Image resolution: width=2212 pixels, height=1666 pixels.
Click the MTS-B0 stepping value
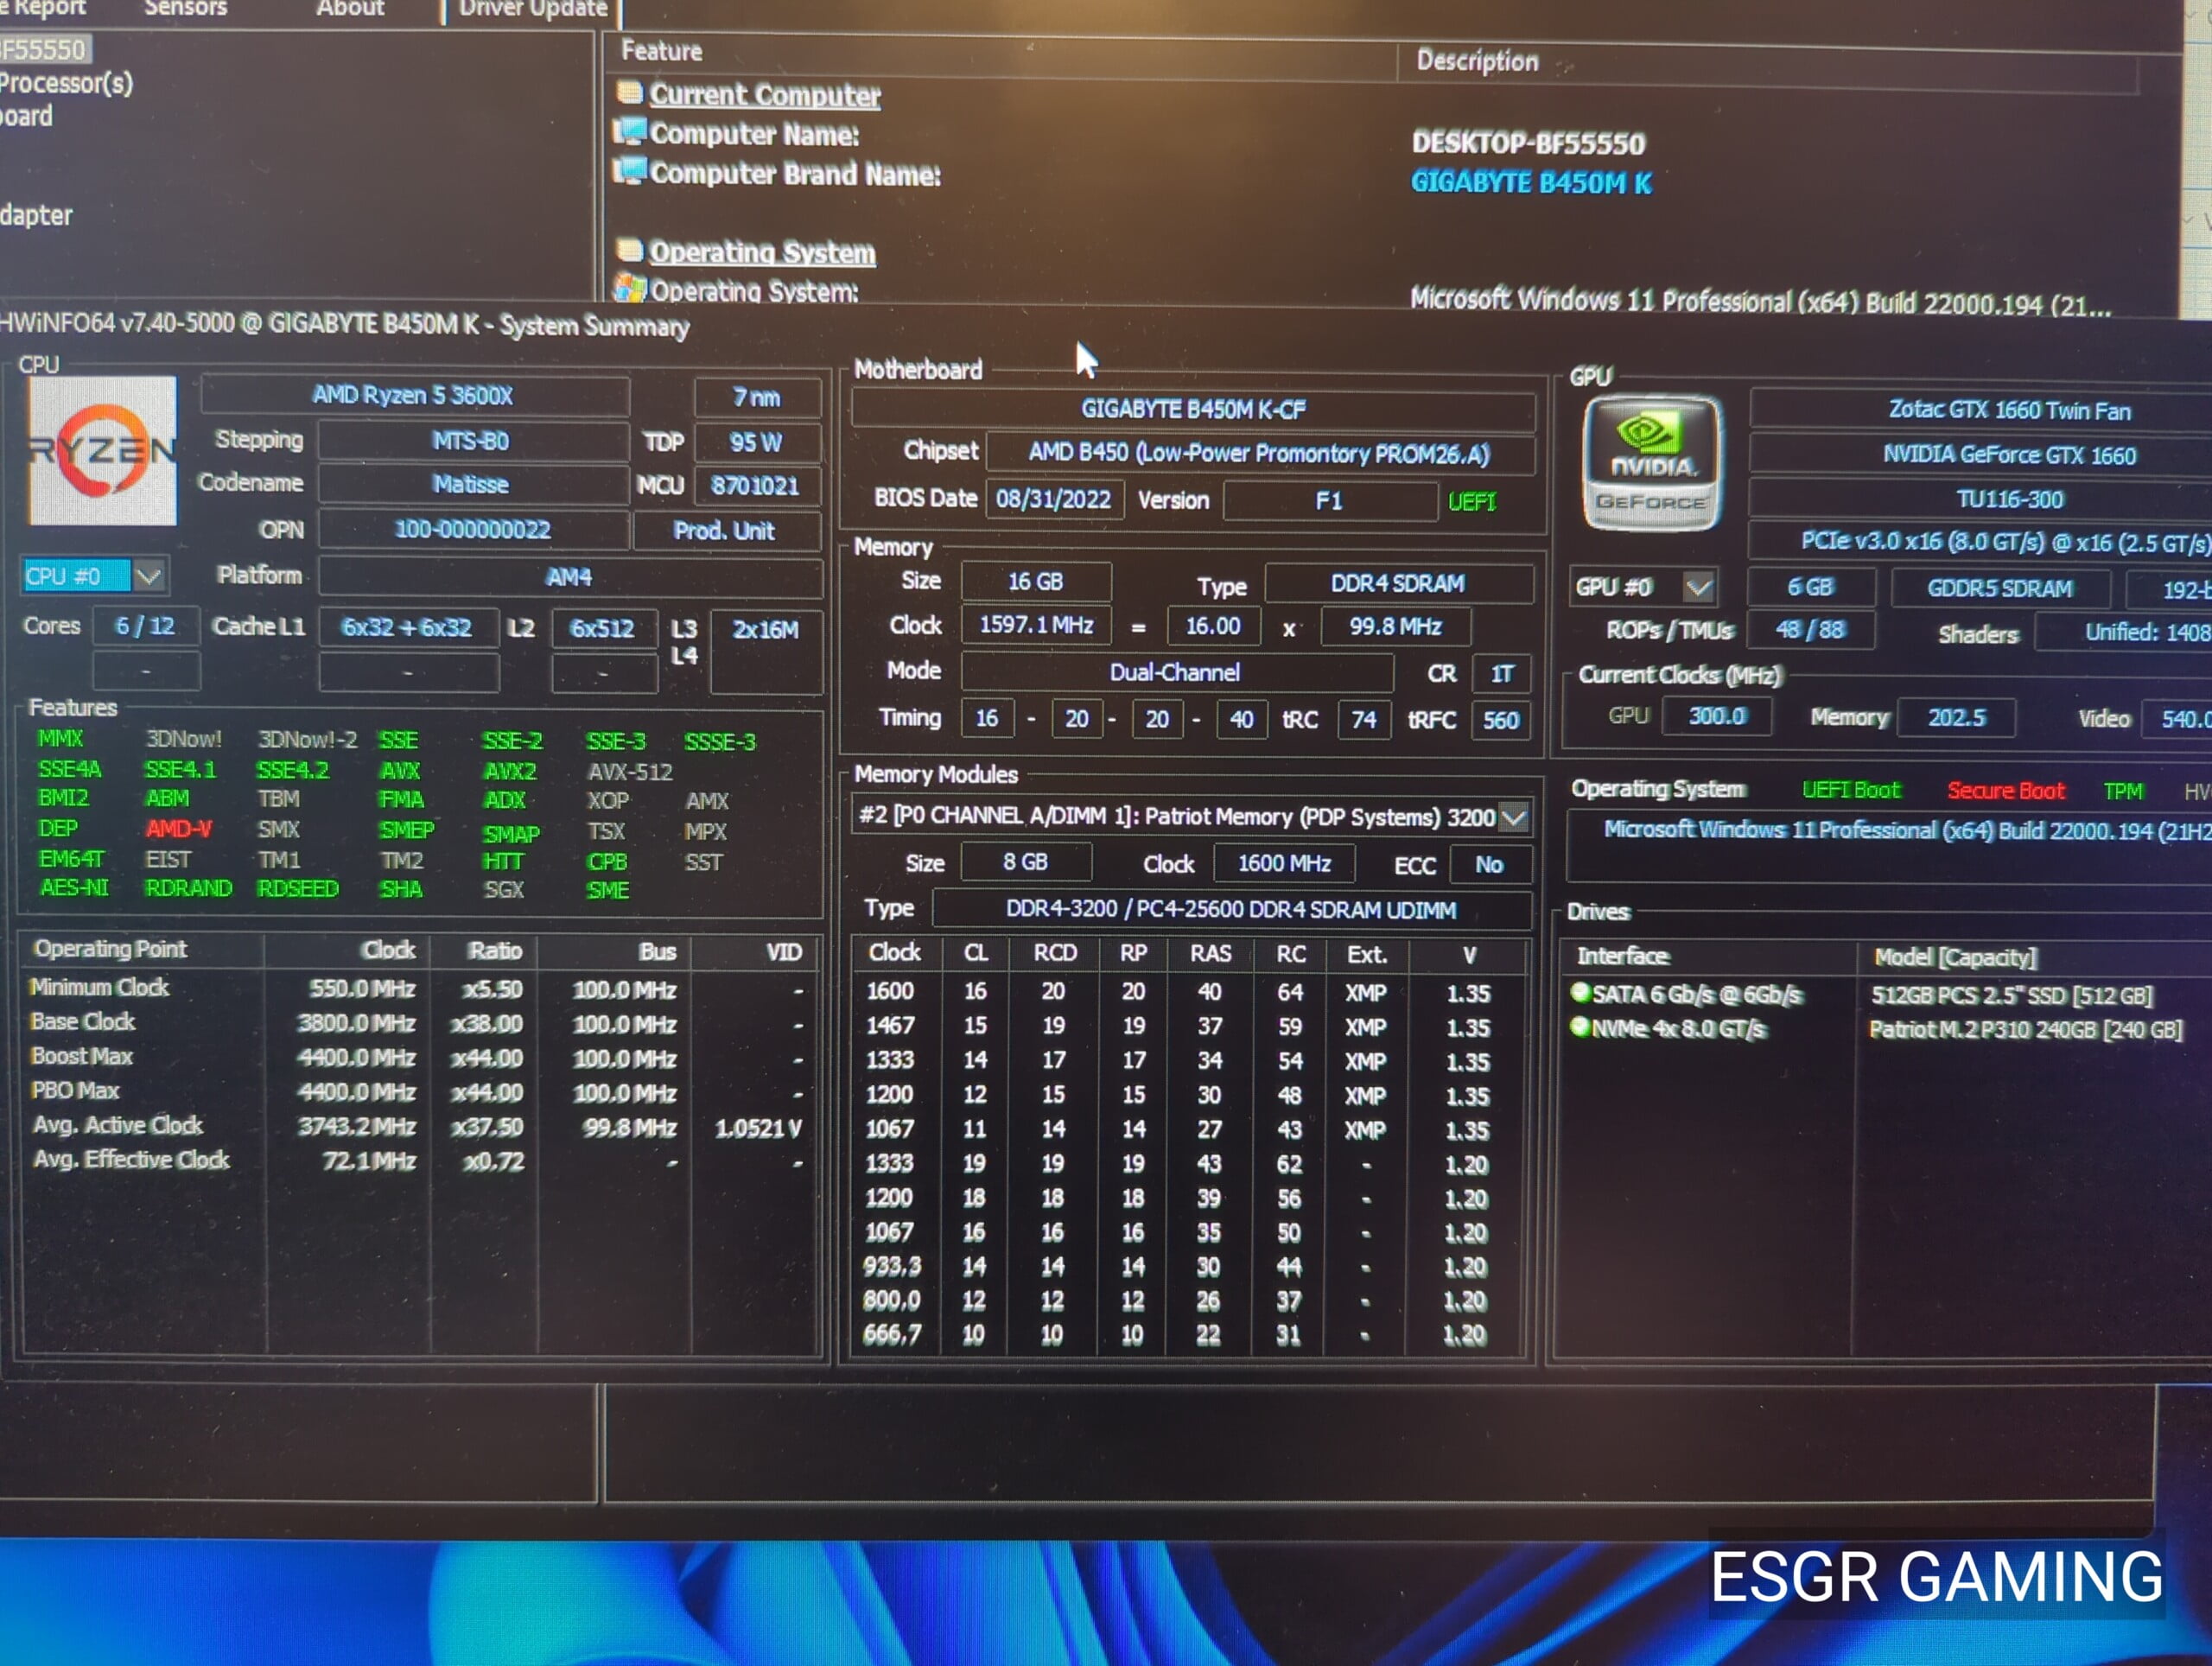(x=471, y=441)
